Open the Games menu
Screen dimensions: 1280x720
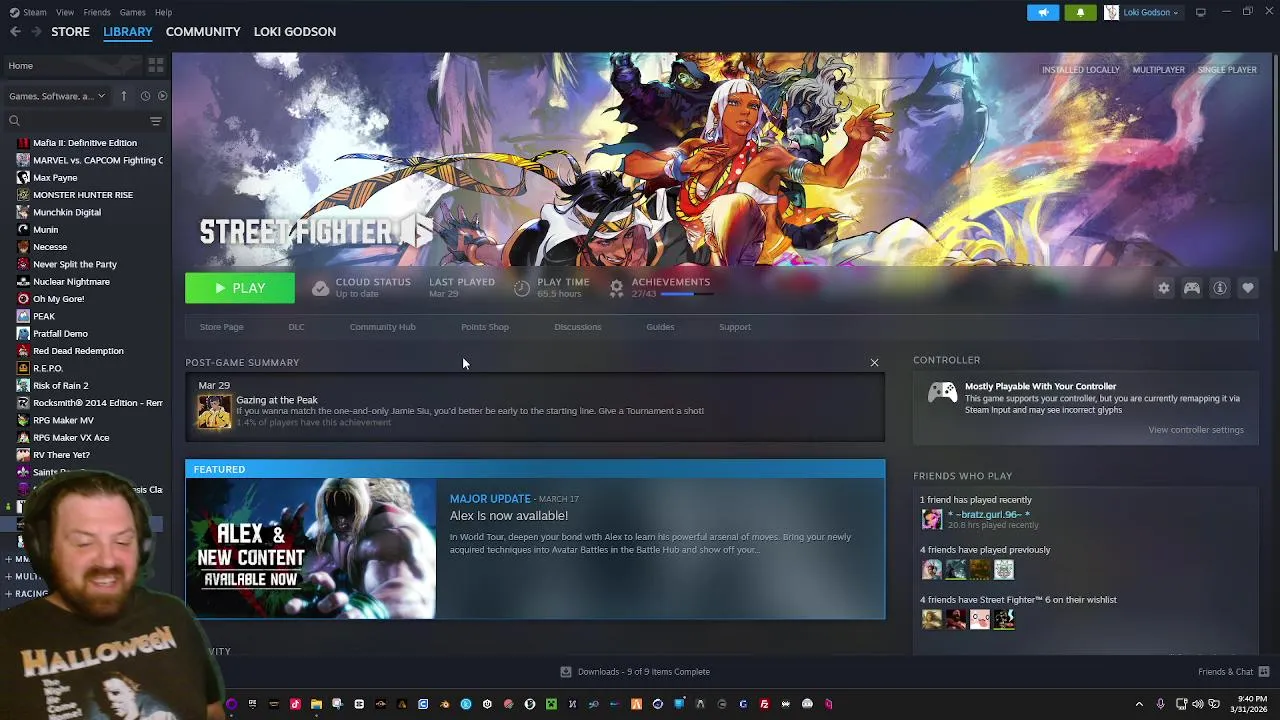(x=132, y=12)
